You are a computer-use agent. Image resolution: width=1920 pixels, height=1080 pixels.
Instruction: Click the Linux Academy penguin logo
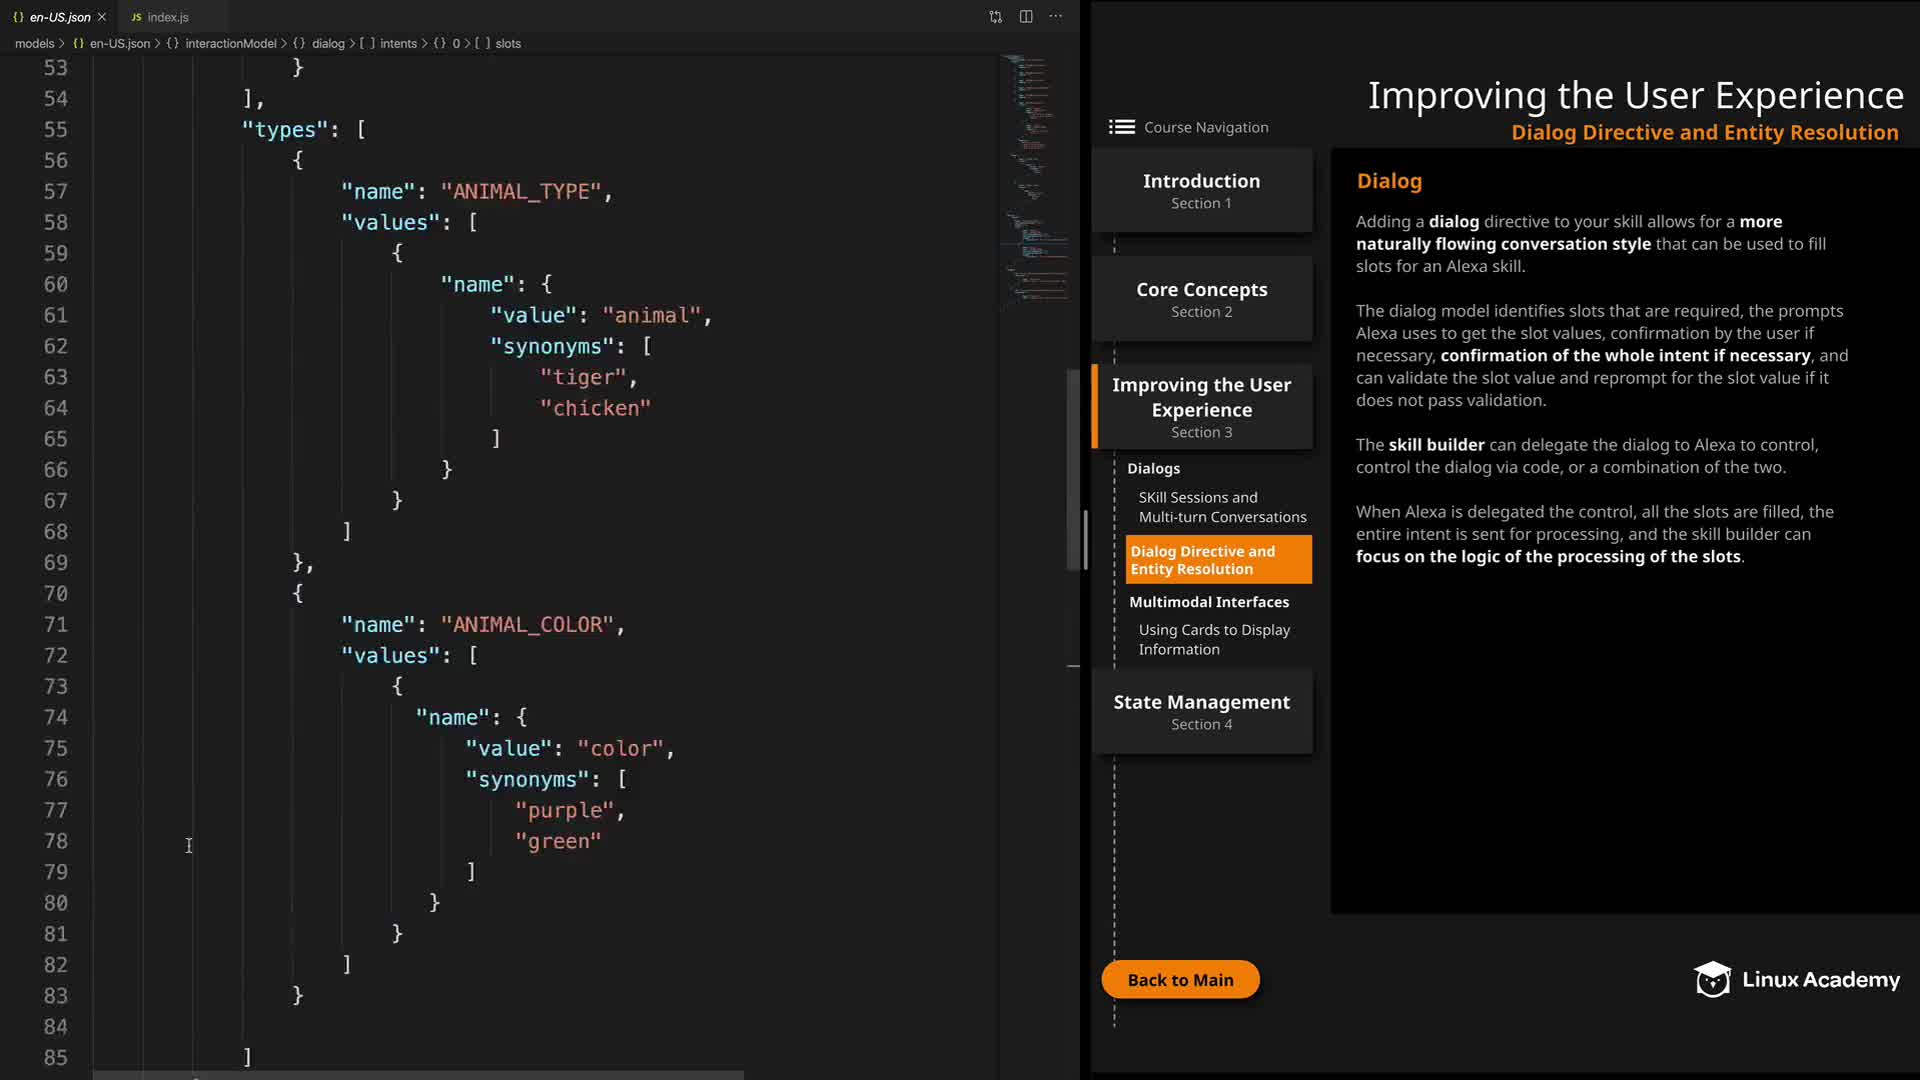click(1712, 980)
